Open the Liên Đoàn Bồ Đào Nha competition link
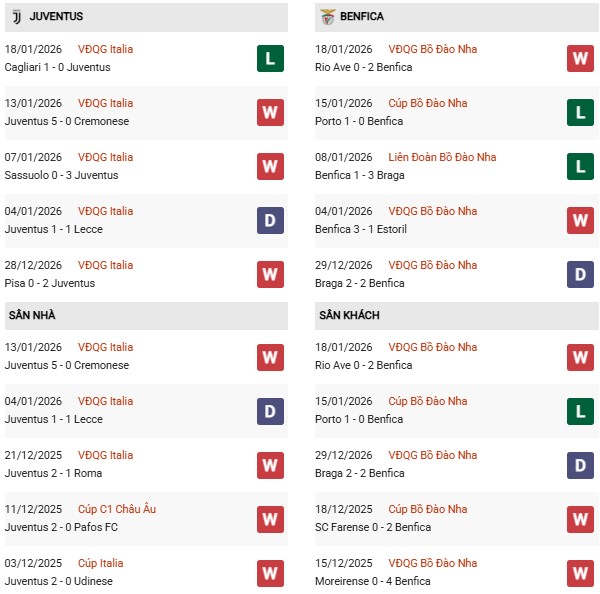This screenshot has width=600, height=594. point(442,157)
